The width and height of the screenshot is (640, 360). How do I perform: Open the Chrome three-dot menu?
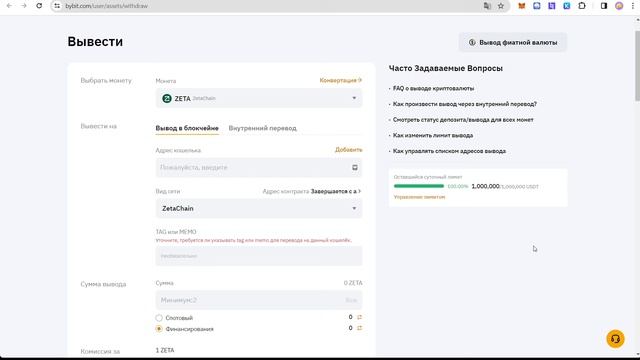(x=633, y=6)
